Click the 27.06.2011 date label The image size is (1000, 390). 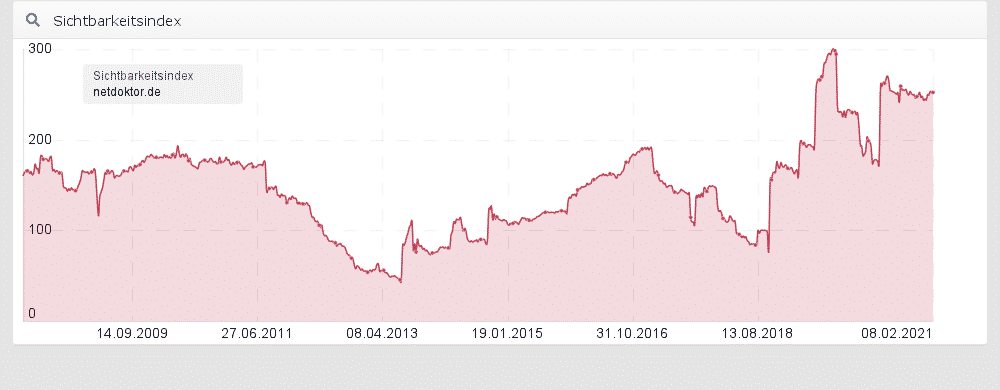(x=257, y=333)
